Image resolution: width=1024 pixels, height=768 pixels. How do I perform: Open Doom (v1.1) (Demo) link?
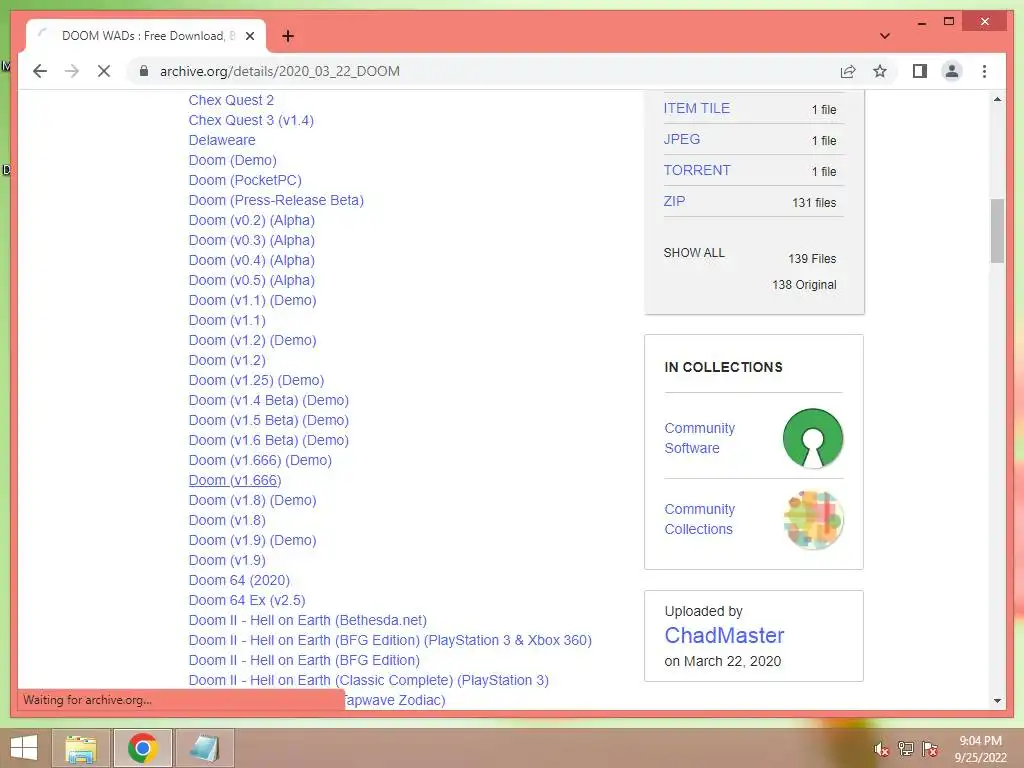(253, 300)
